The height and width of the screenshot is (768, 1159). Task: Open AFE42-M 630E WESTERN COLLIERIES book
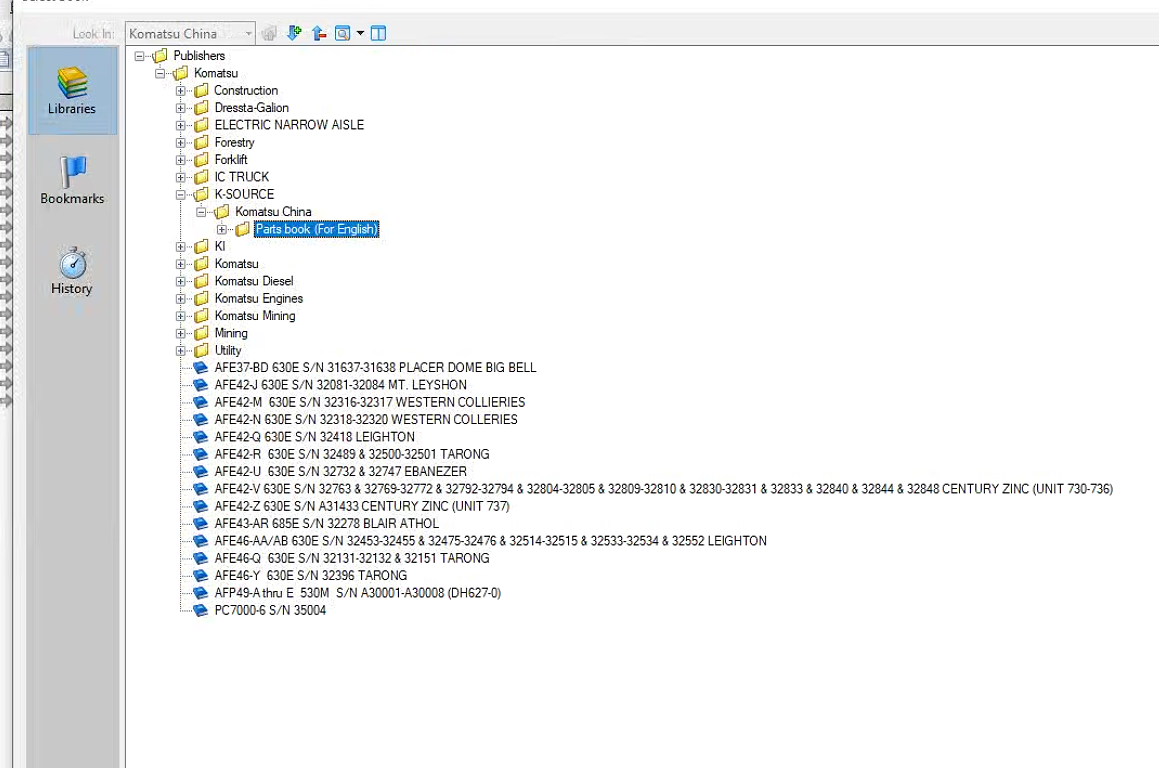[370, 403]
